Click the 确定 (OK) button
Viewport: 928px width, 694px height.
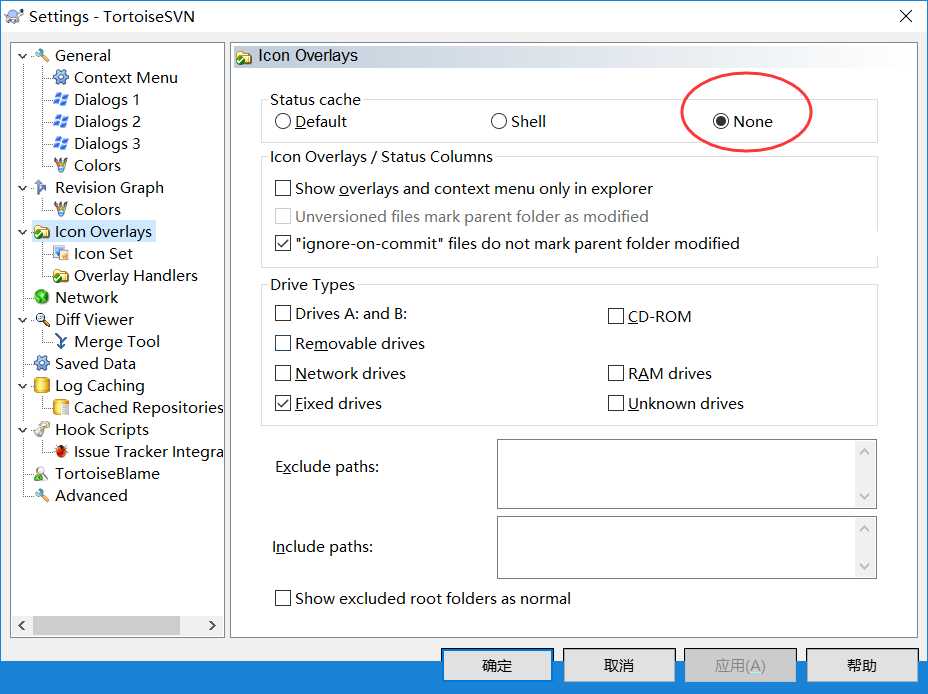[497, 666]
